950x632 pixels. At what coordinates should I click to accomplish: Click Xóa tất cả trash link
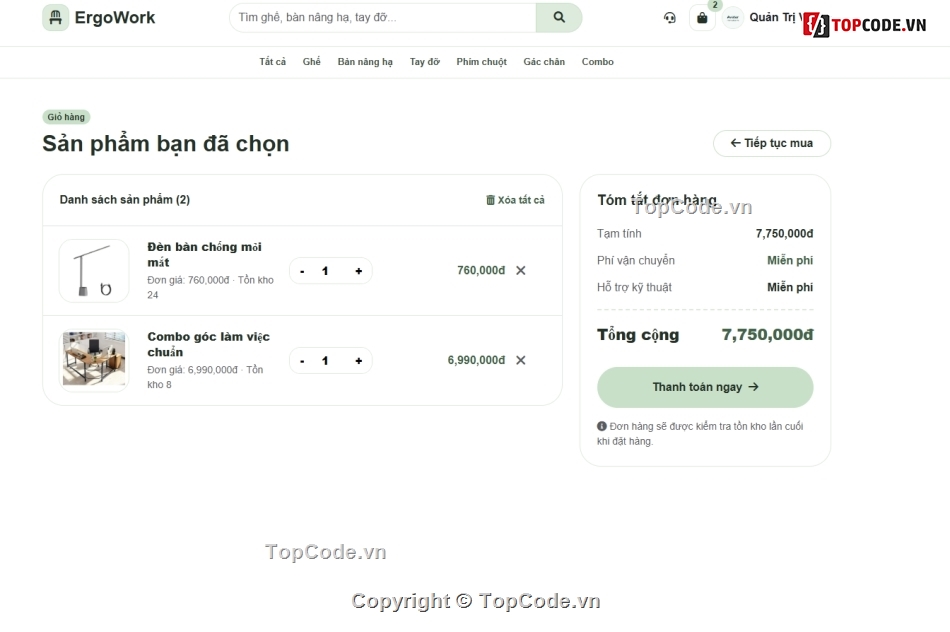(515, 200)
